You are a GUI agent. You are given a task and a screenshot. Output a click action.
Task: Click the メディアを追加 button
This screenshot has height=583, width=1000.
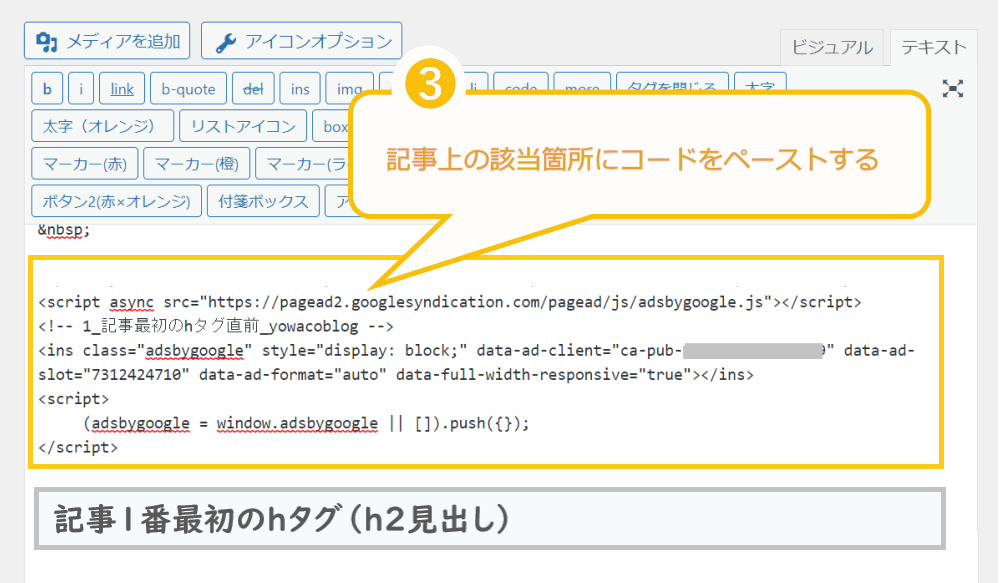(x=107, y=41)
